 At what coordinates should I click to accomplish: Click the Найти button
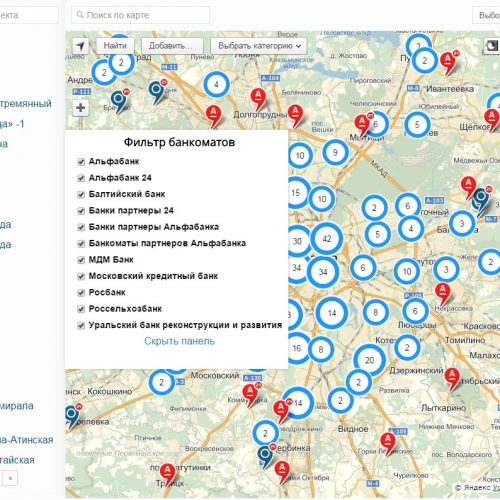tap(115, 46)
